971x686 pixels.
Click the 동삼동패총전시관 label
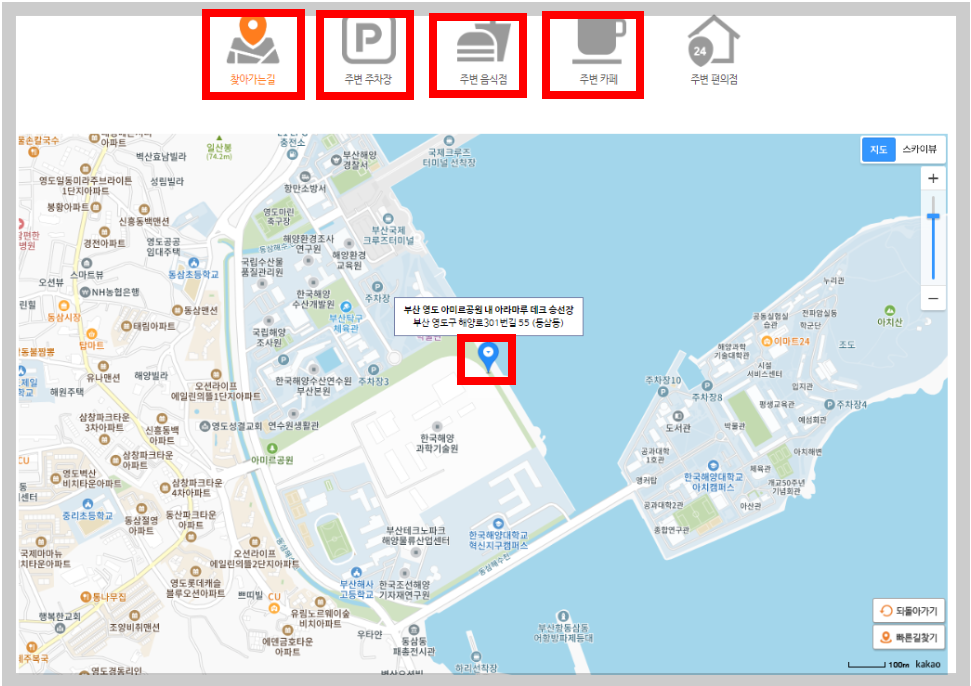click(x=414, y=646)
